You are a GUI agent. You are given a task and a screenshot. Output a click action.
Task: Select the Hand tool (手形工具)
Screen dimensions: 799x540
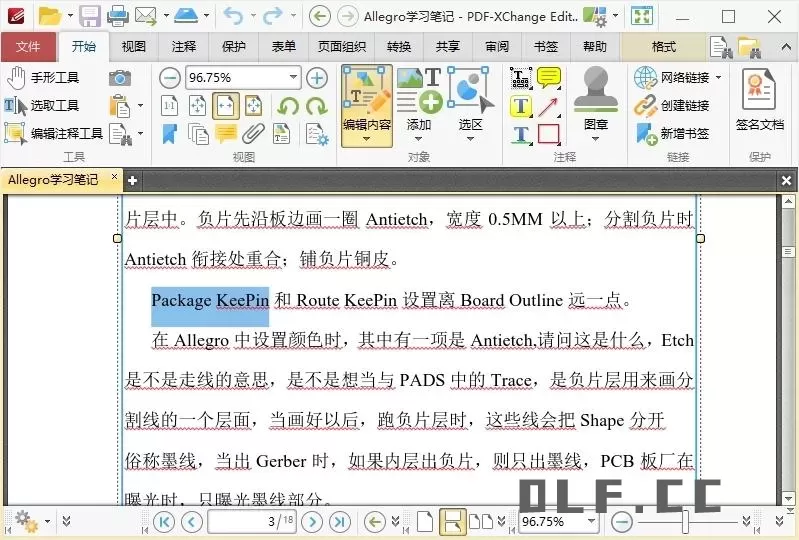(43, 77)
